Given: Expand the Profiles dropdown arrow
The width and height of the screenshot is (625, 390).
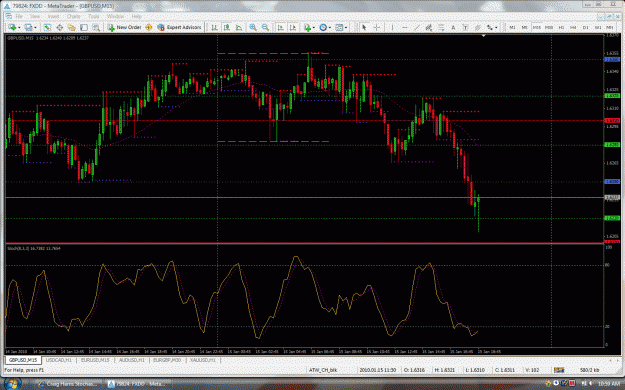Looking at the screenshot, I should (35, 28).
